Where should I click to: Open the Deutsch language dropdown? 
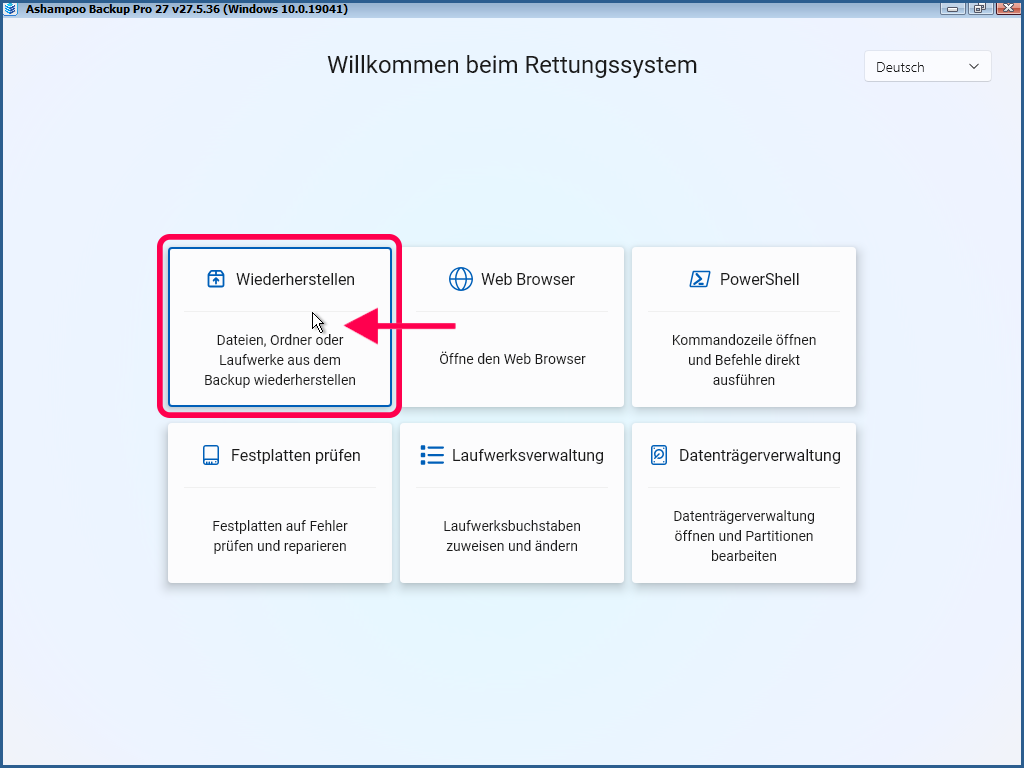point(927,67)
